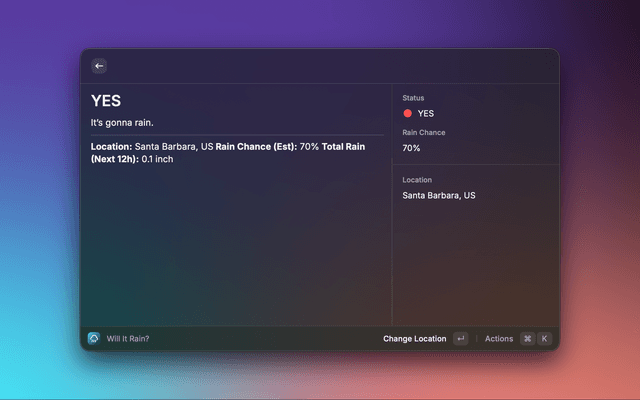Click the Will It Rain extension icon
The image size is (640, 400).
(94, 338)
